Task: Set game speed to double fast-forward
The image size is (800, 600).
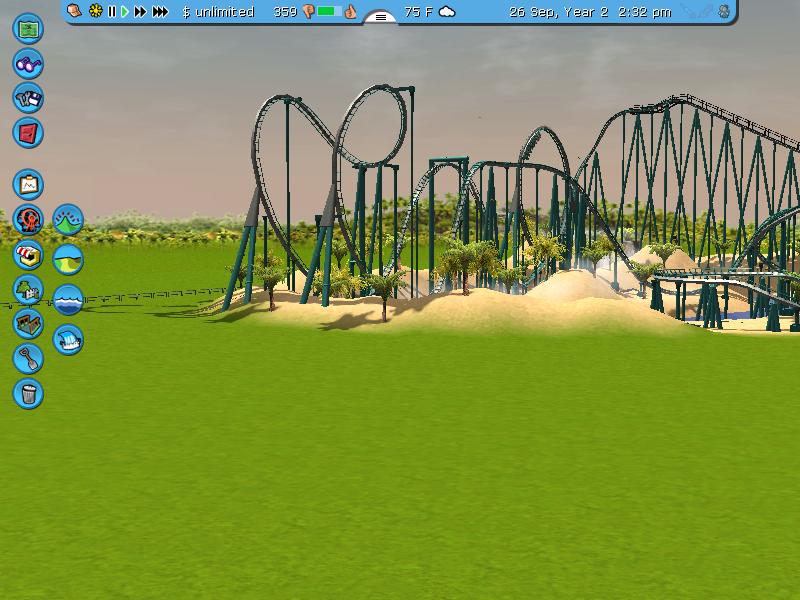Action: click(140, 12)
